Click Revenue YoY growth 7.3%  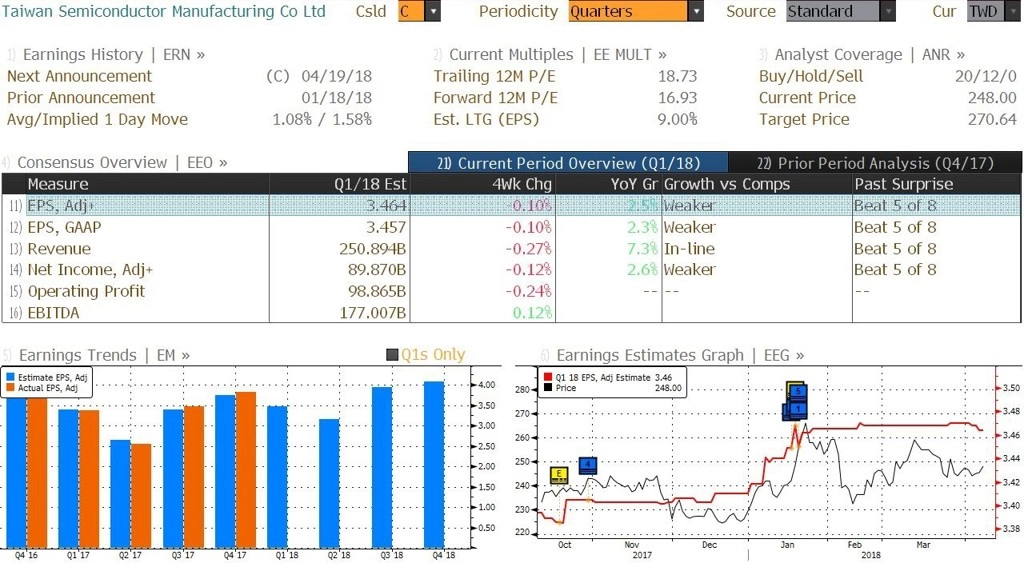tap(642, 249)
